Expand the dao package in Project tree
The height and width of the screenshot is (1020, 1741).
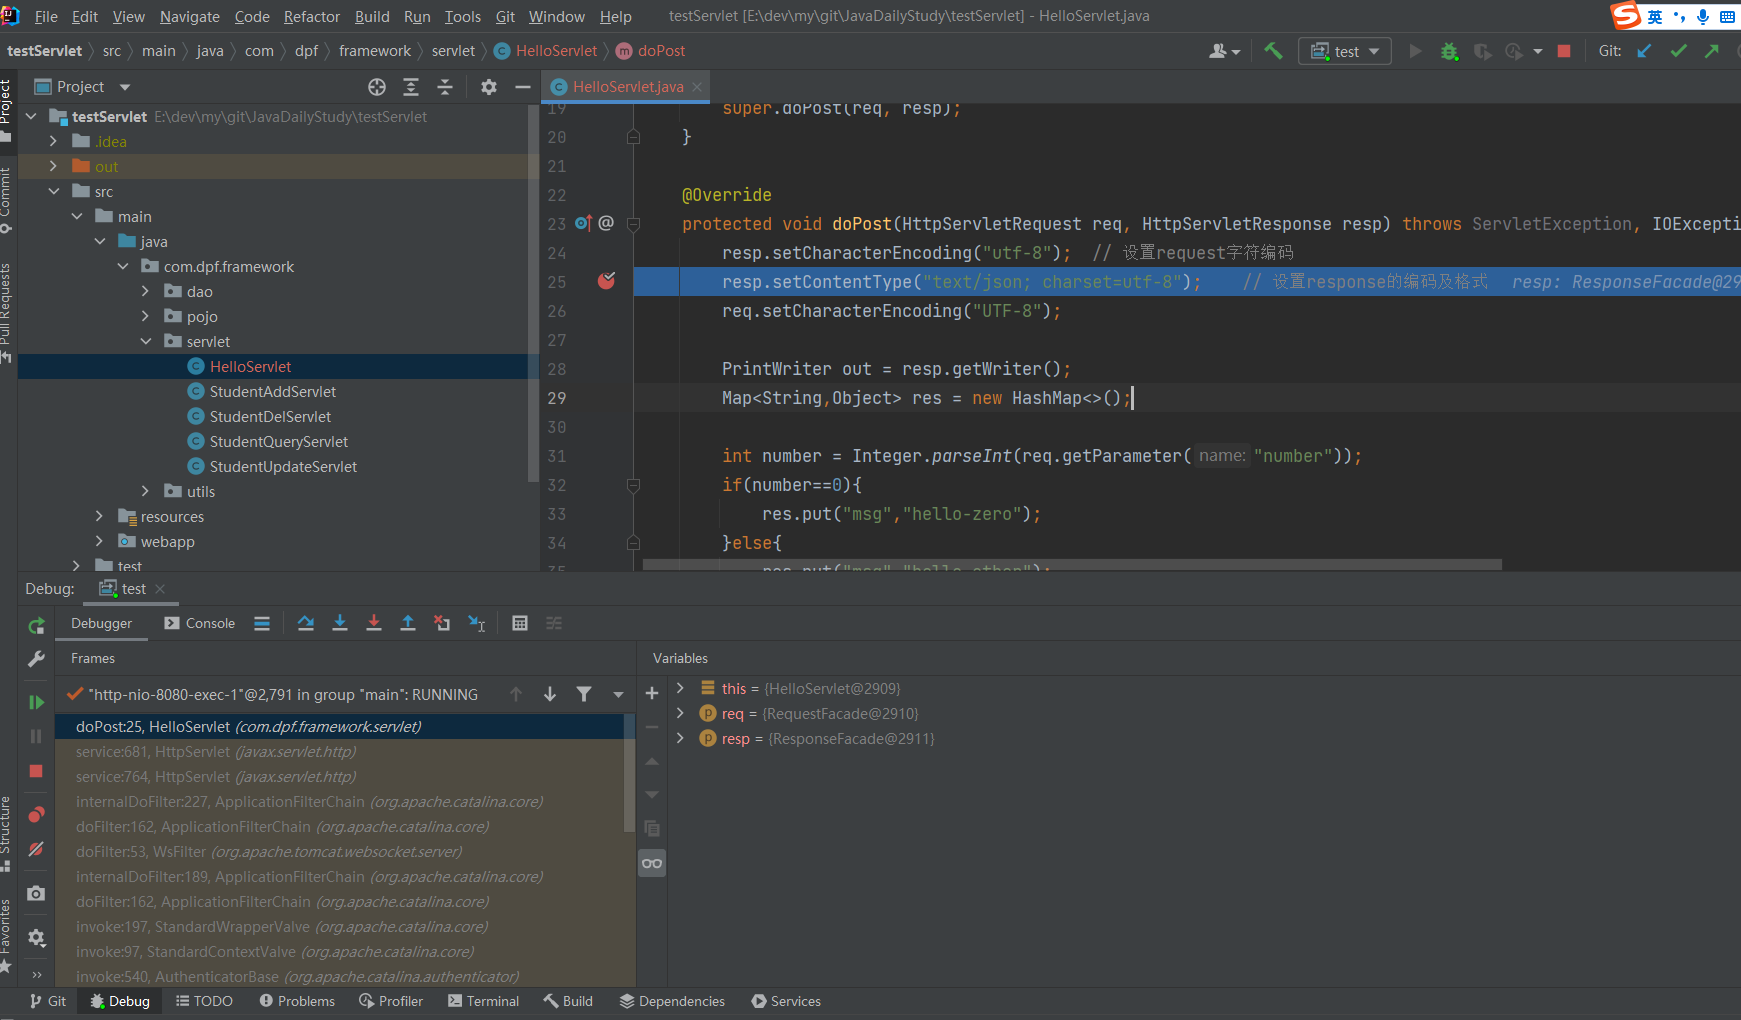pyautogui.click(x=146, y=291)
